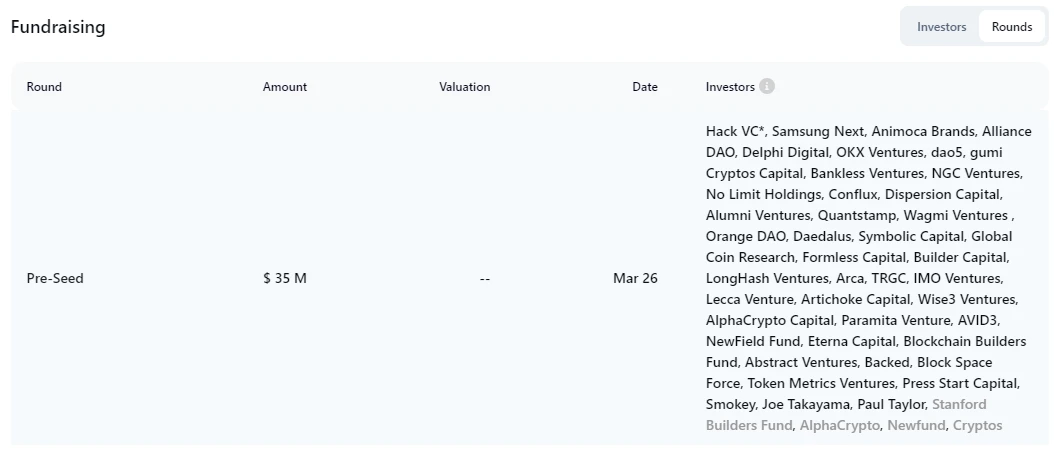1054x450 pixels.
Task: Select the Rounds tab
Action: [x=1011, y=27]
